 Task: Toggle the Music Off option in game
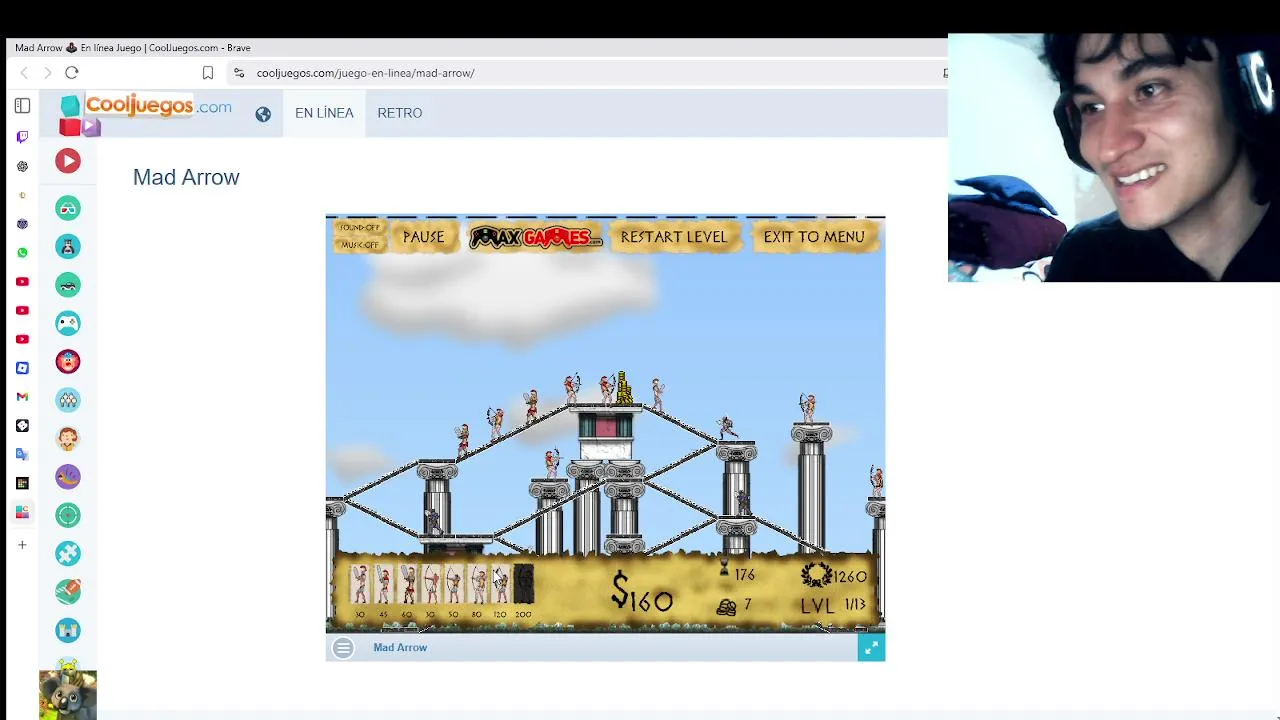(359, 244)
